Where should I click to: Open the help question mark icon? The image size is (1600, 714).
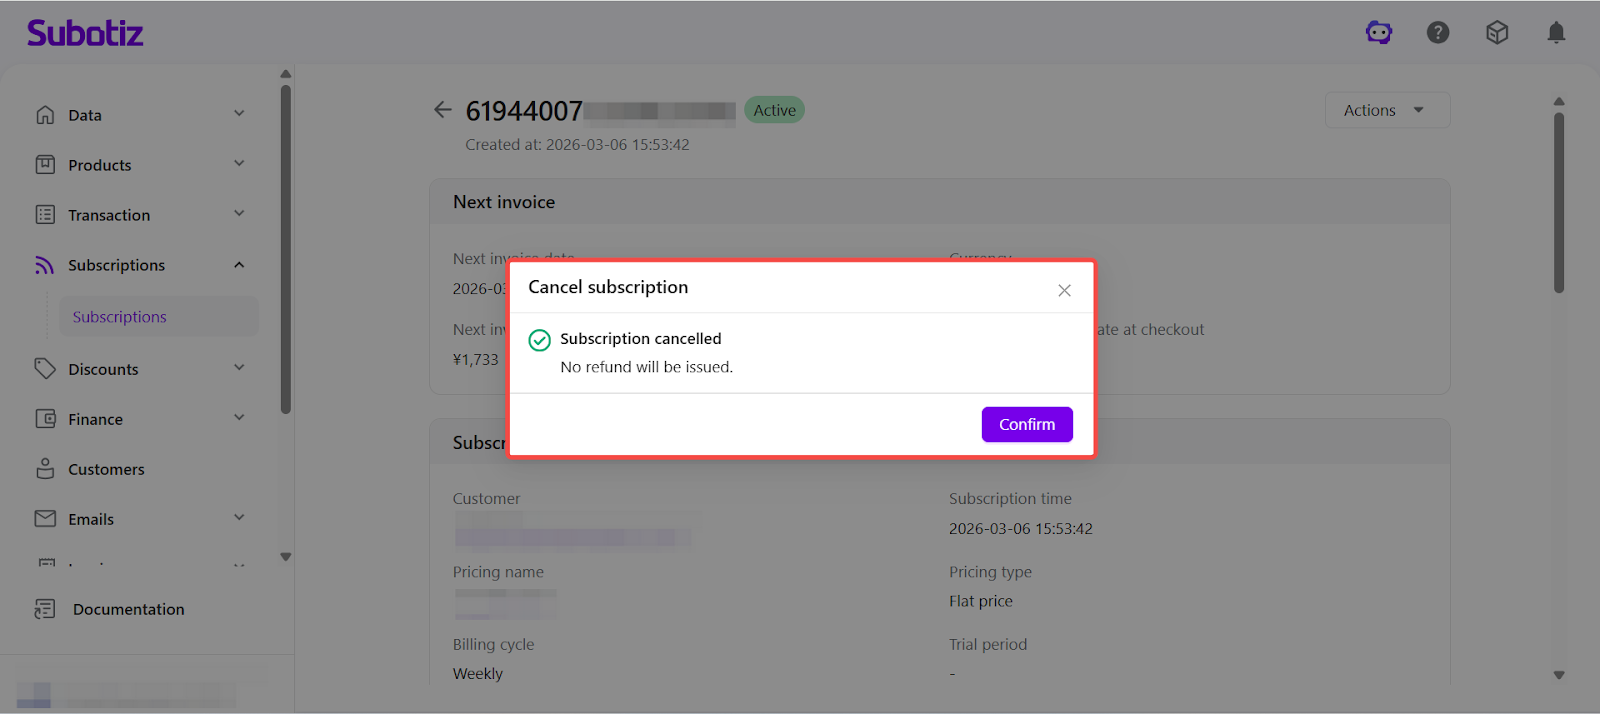[x=1438, y=33]
